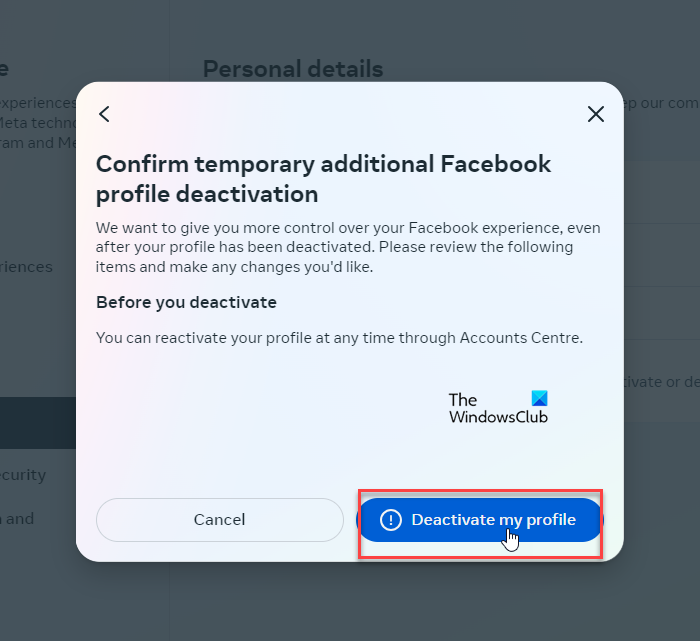Viewport: 700px width, 641px height.
Task: Click the paragraph about more control over Facebook
Action: (x=348, y=246)
